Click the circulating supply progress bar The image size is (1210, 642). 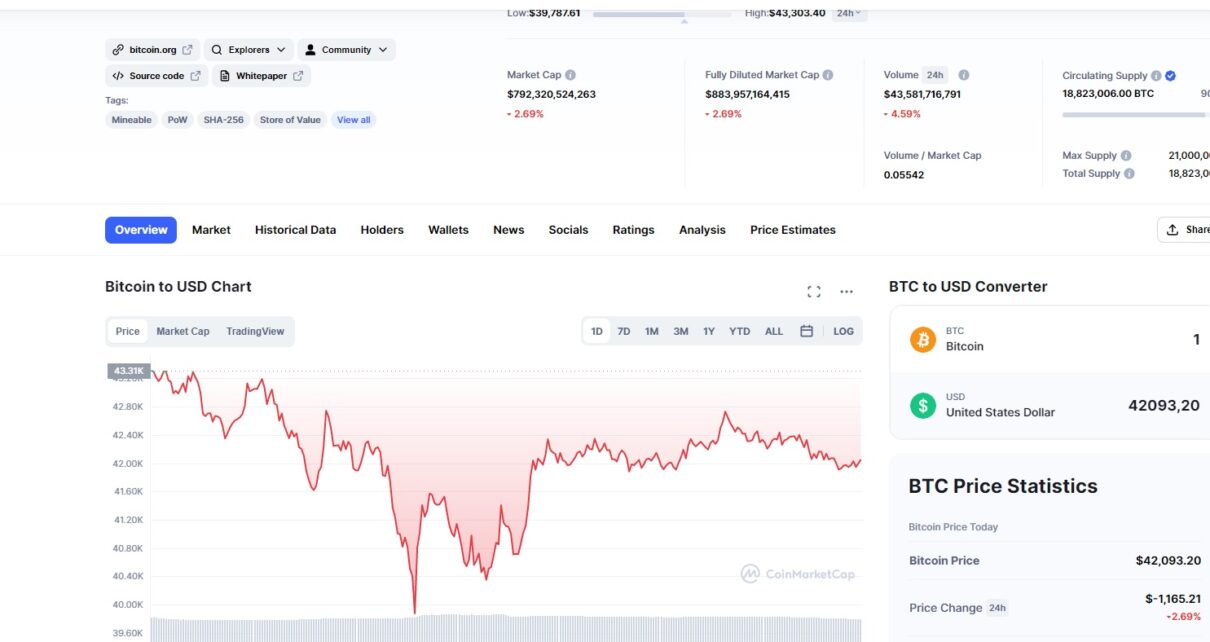tap(1135, 115)
